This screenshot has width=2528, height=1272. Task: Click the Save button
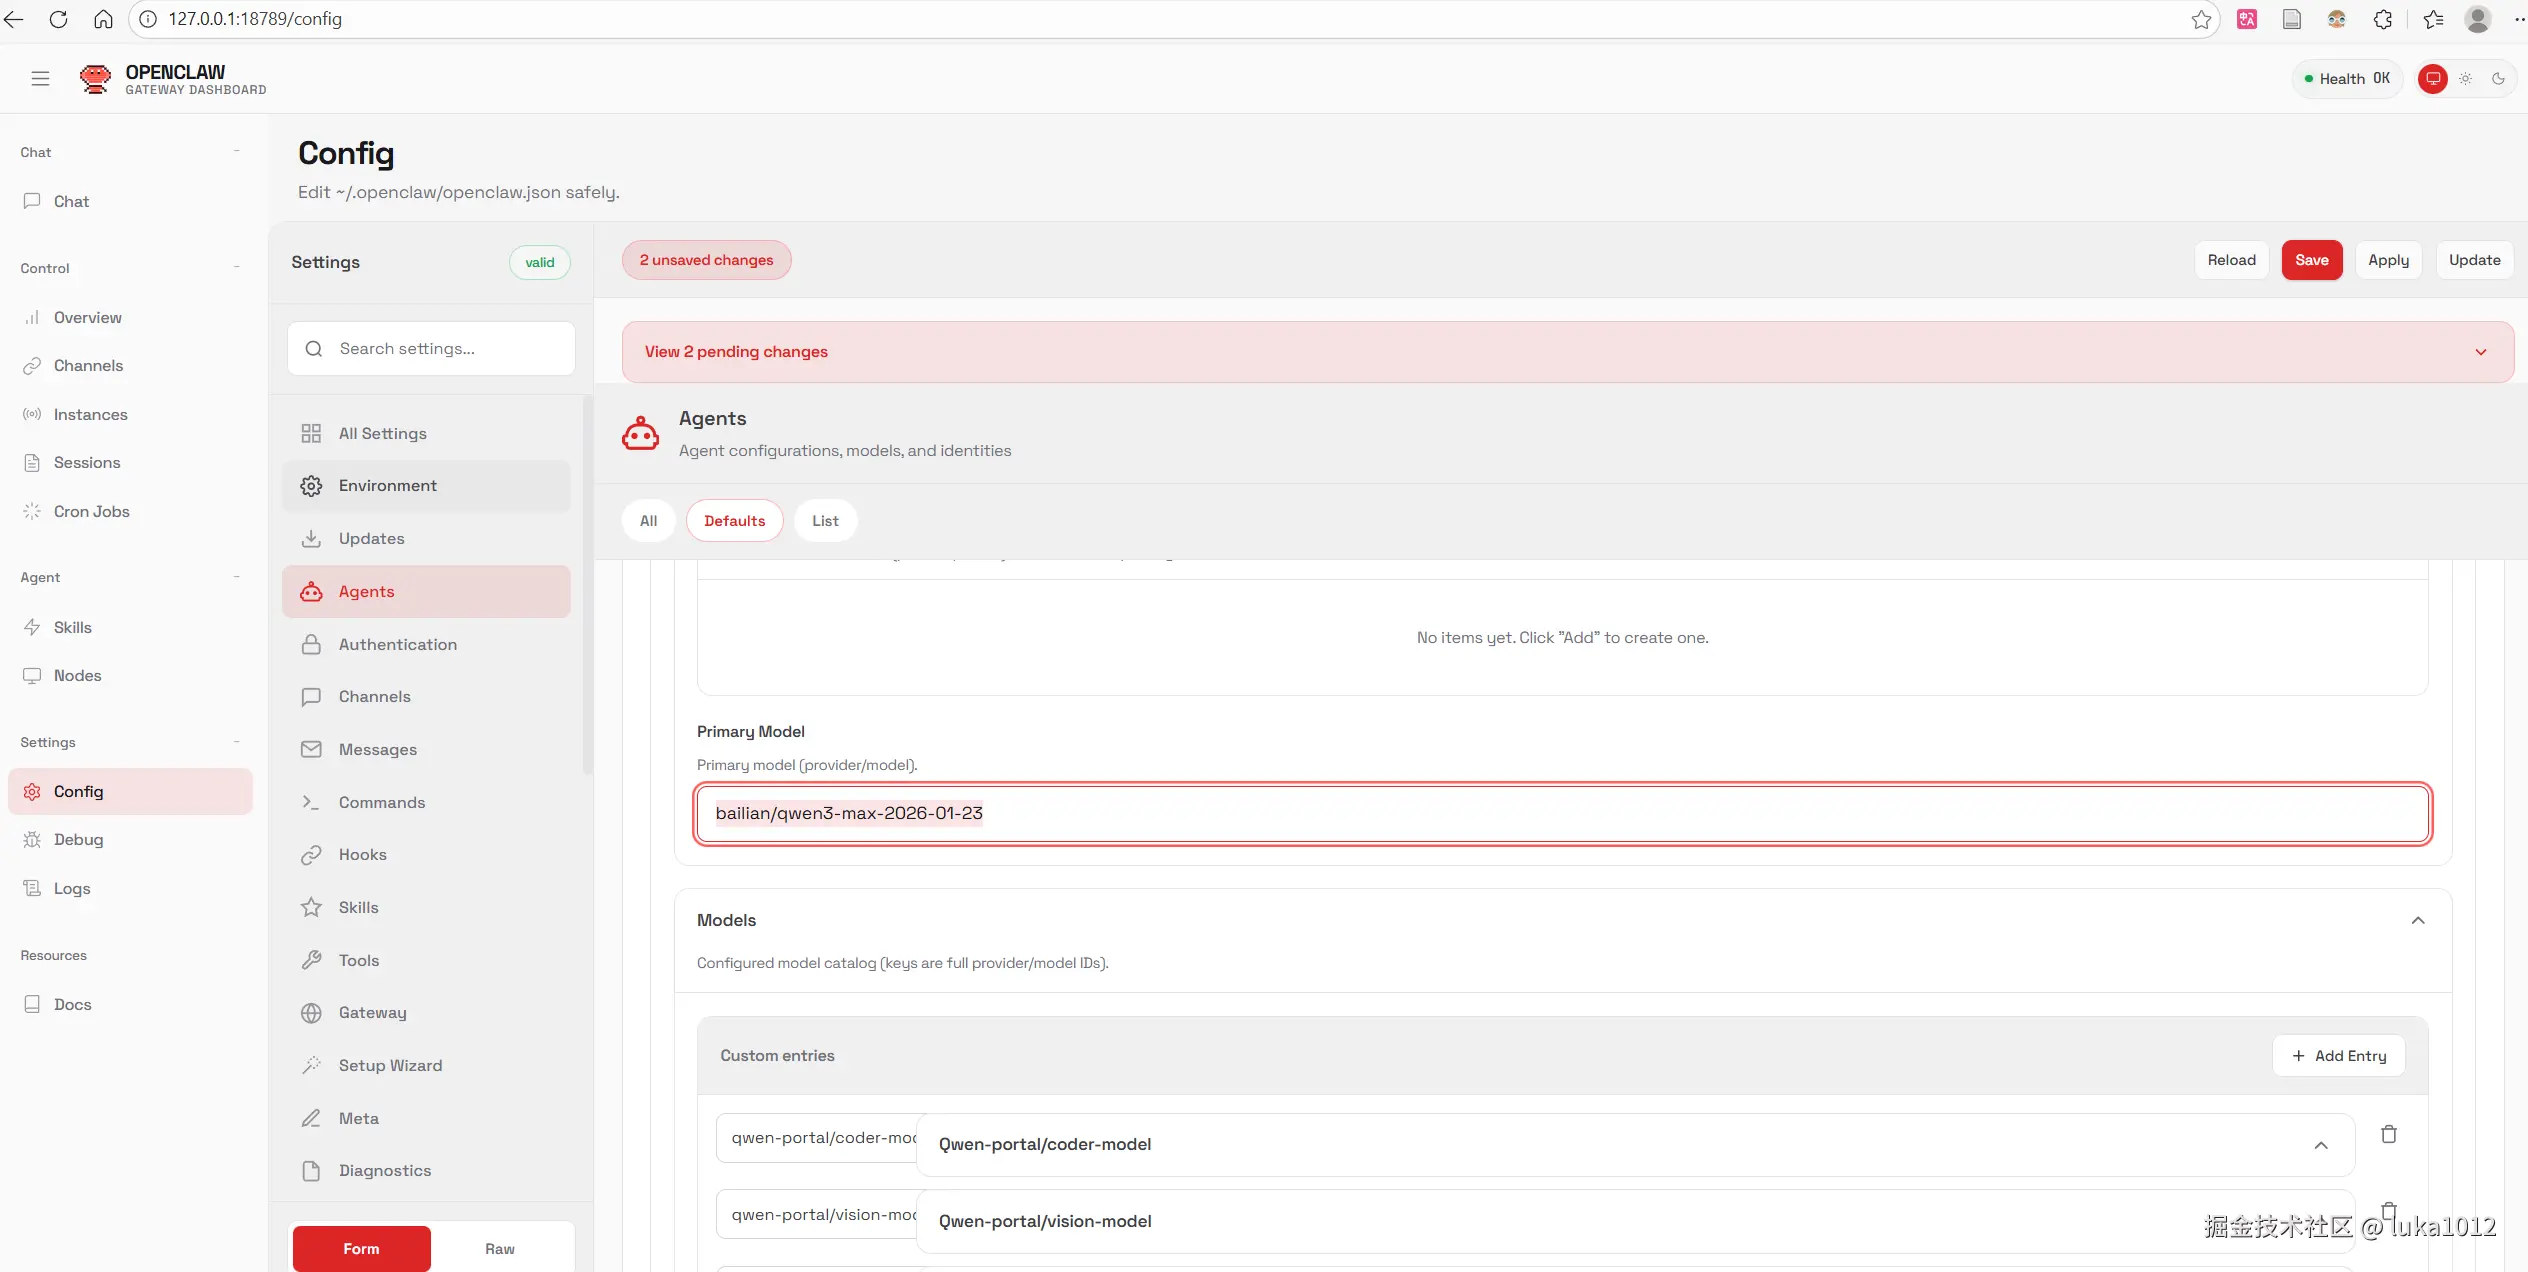pyautogui.click(x=2311, y=260)
